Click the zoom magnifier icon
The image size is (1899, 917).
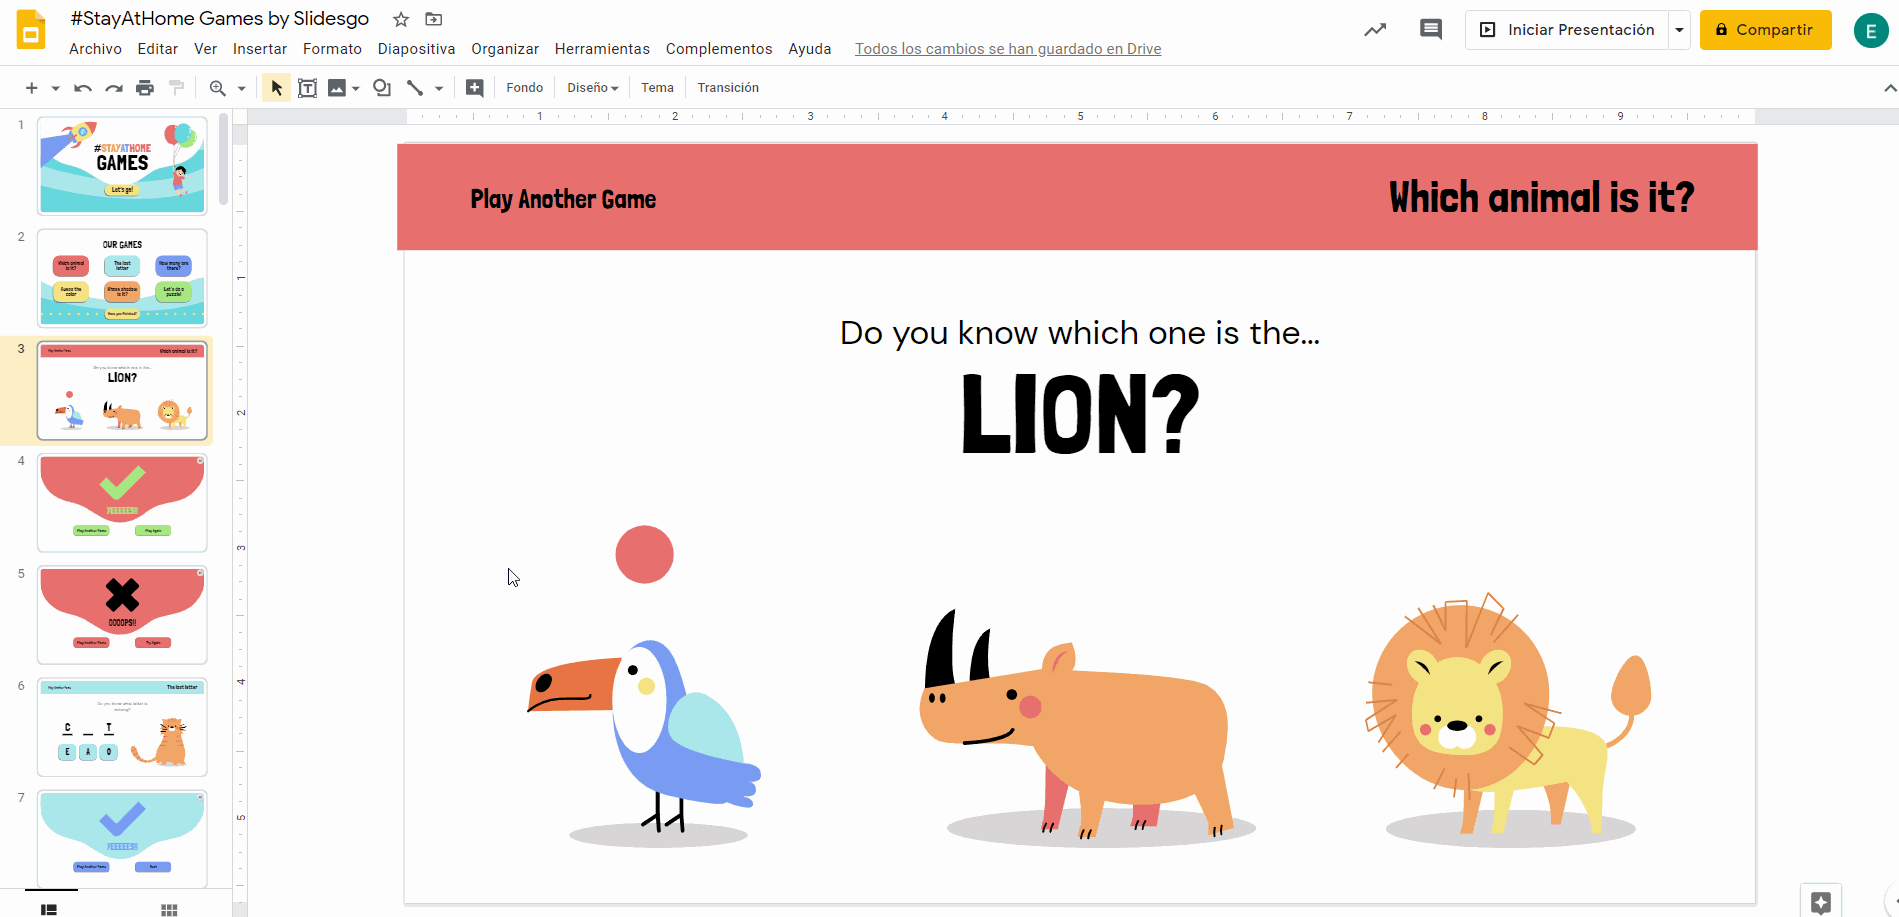point(217,88)
